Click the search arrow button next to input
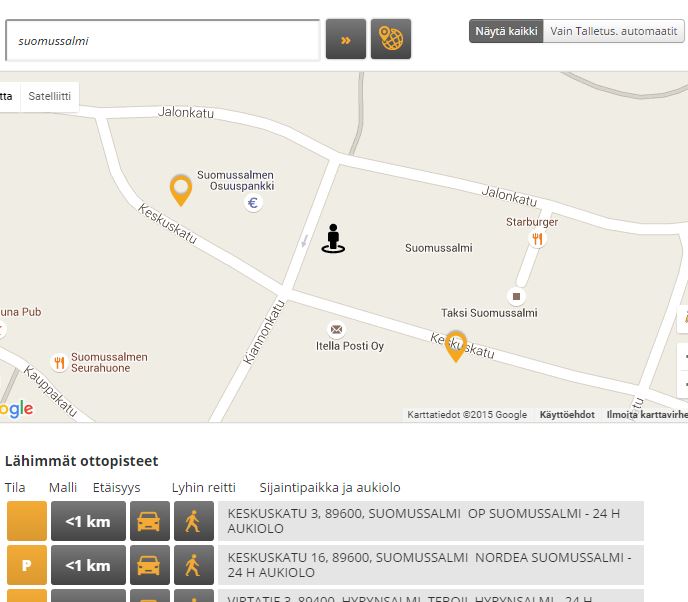 pos(346,40)
